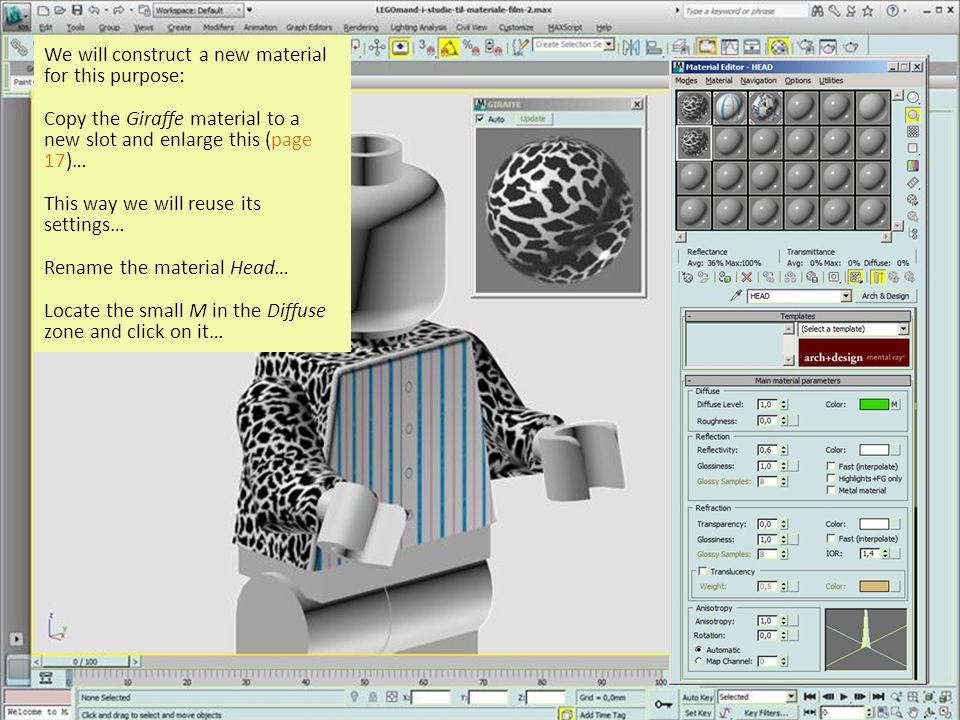Viewport: 960px width, 720px height.
Task: Click the Video Color Check icon
Action: coord(913,165)
